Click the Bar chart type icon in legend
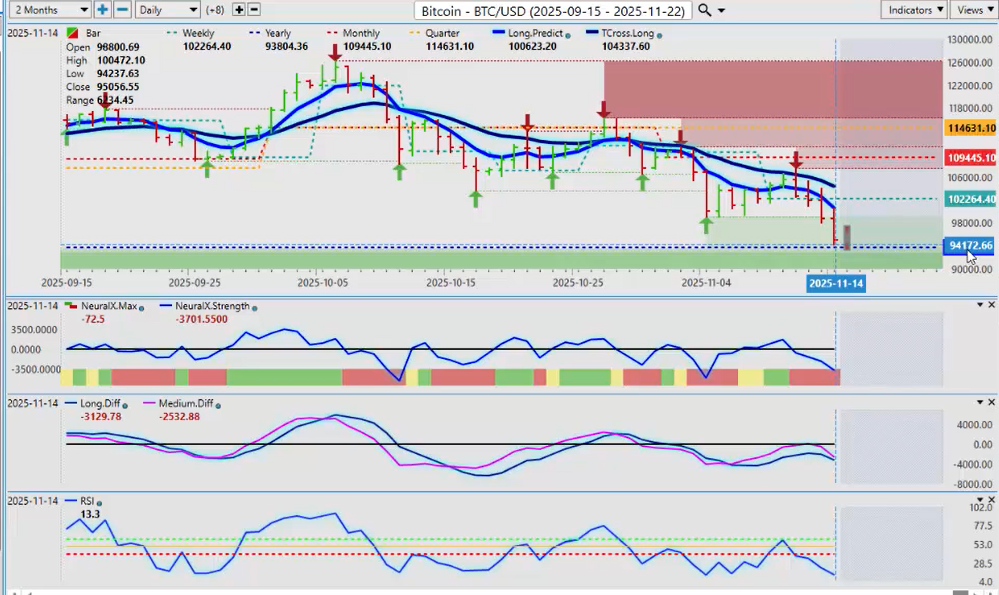 coord(69,33)
